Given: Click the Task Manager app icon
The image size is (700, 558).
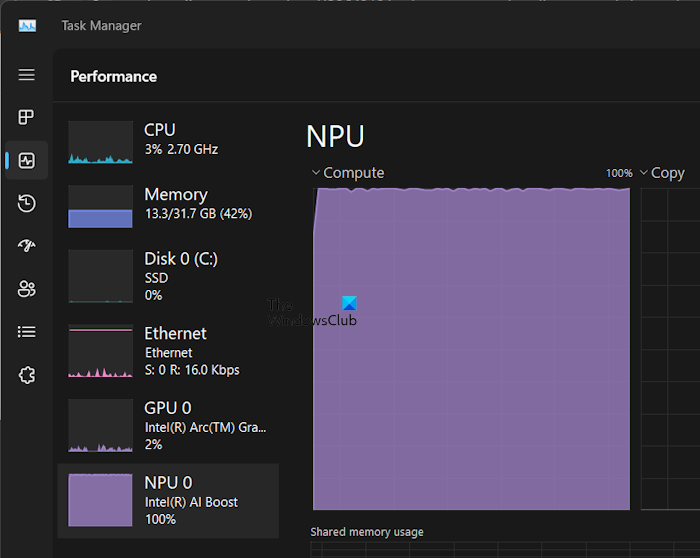Looking at the screenshot, I should (27, 25).
